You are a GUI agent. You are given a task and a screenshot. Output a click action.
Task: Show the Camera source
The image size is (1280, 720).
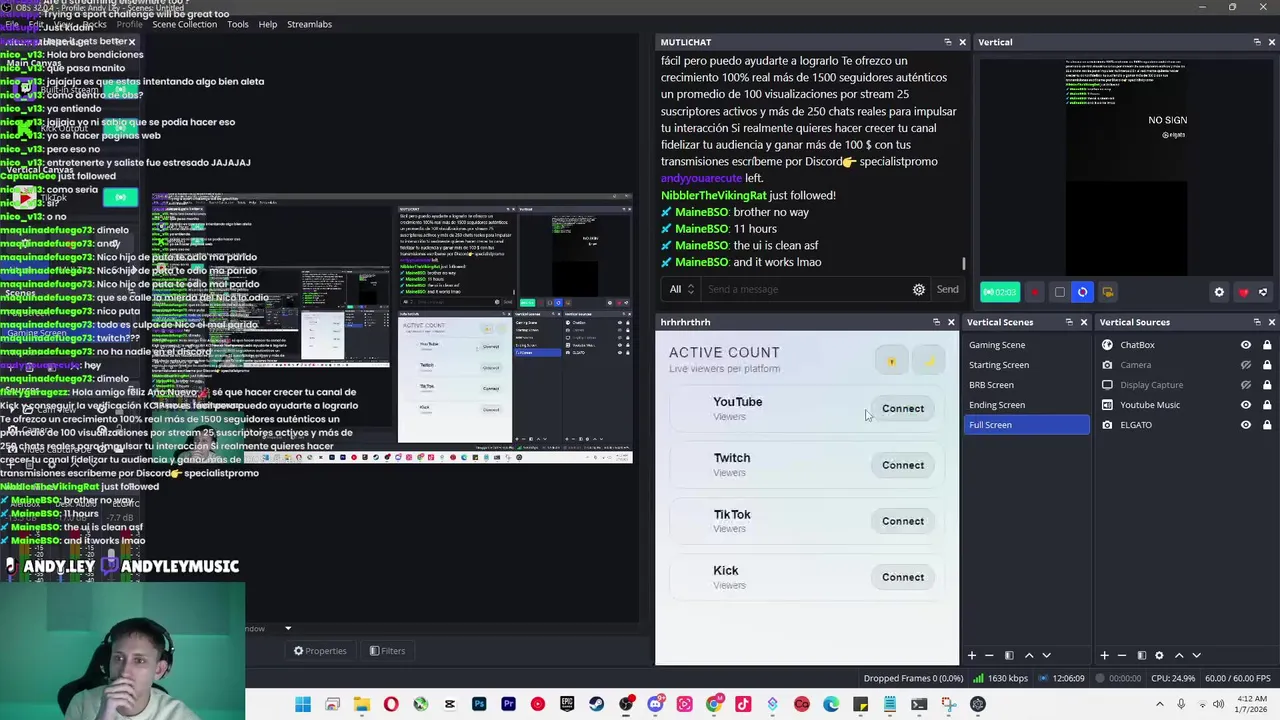[1246, 365]
